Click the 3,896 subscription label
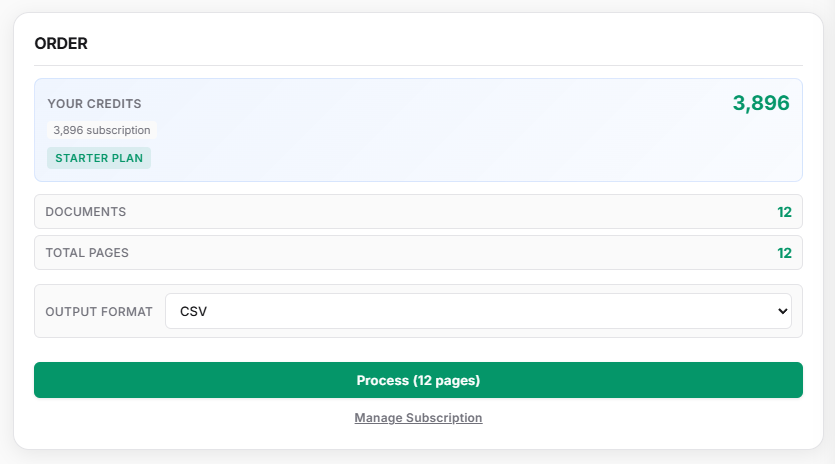 coord(102,130)
